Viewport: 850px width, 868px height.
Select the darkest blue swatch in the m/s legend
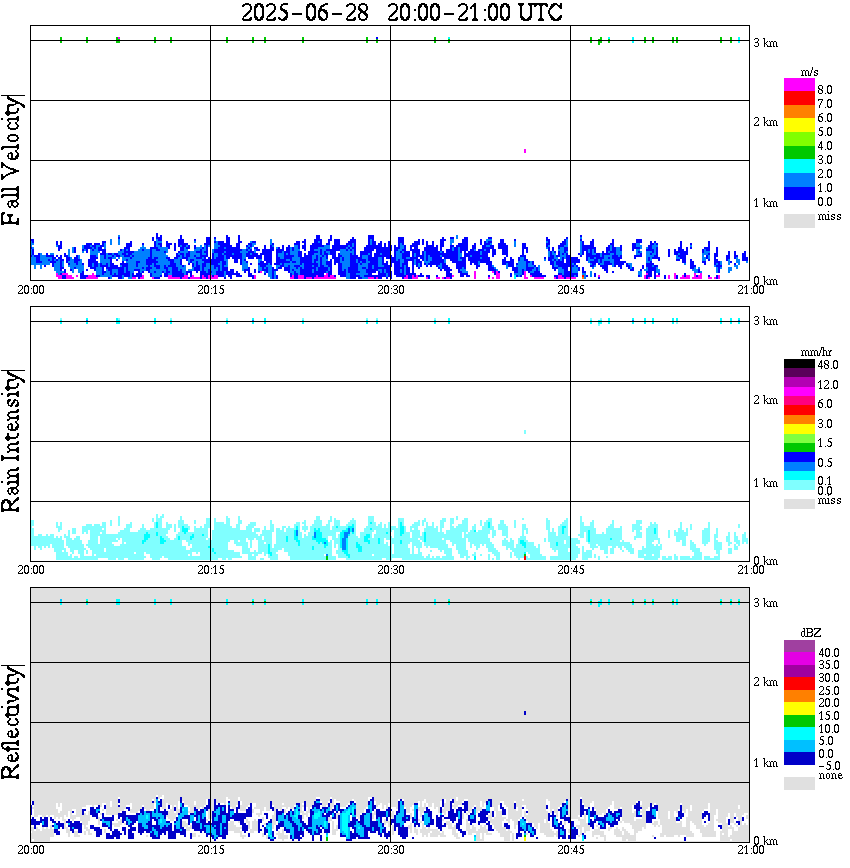[799, 193]
